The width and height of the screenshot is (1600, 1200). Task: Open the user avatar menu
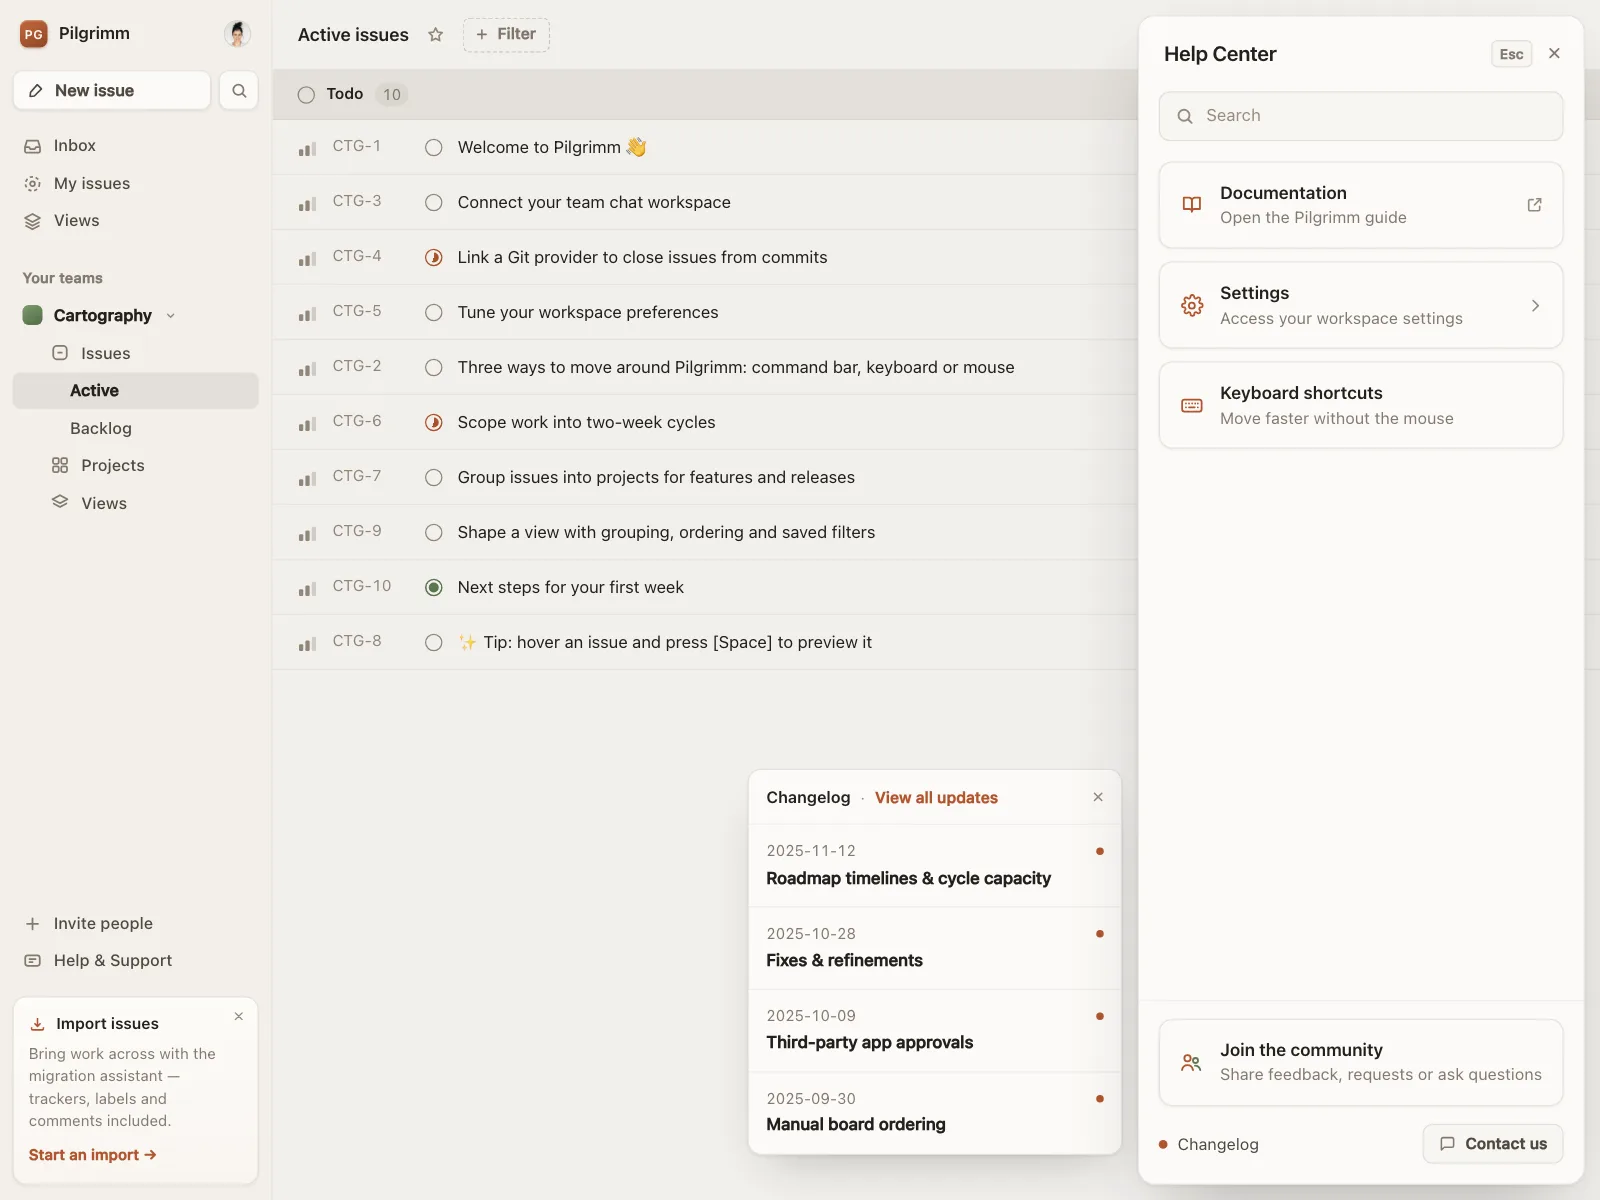(237, 34)
